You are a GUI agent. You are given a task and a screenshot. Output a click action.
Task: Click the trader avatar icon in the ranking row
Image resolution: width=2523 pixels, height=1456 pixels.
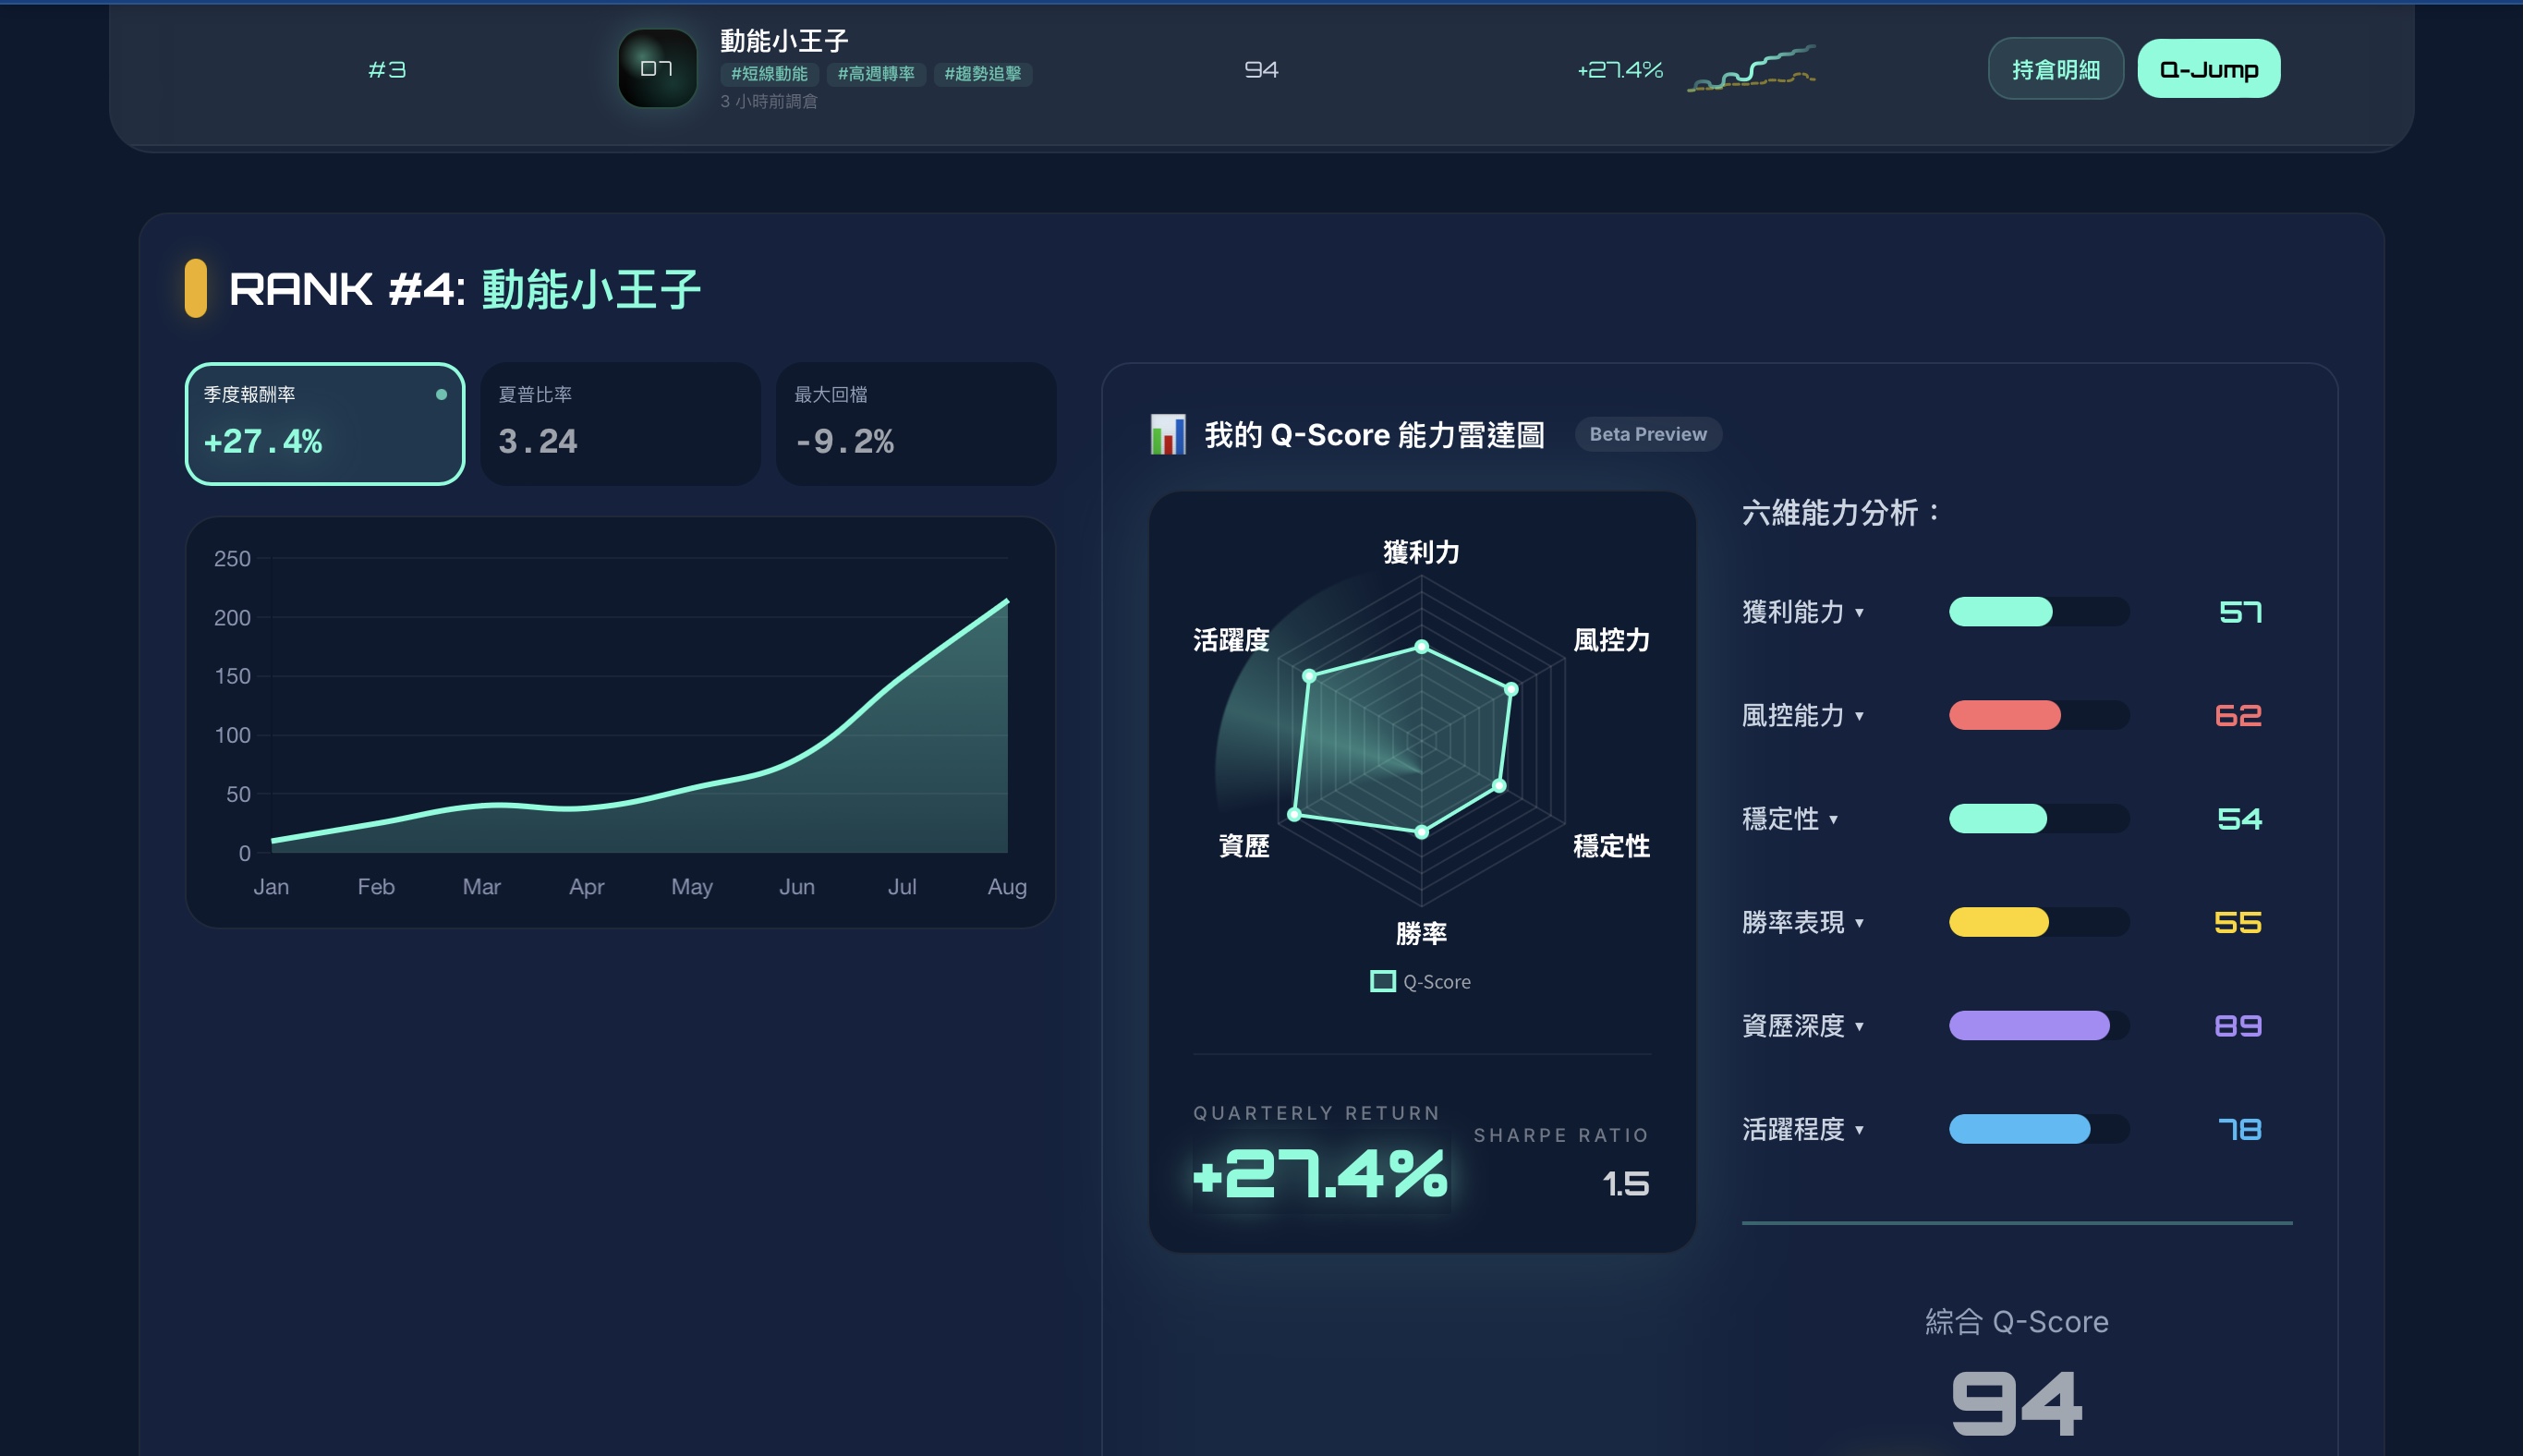657,68
